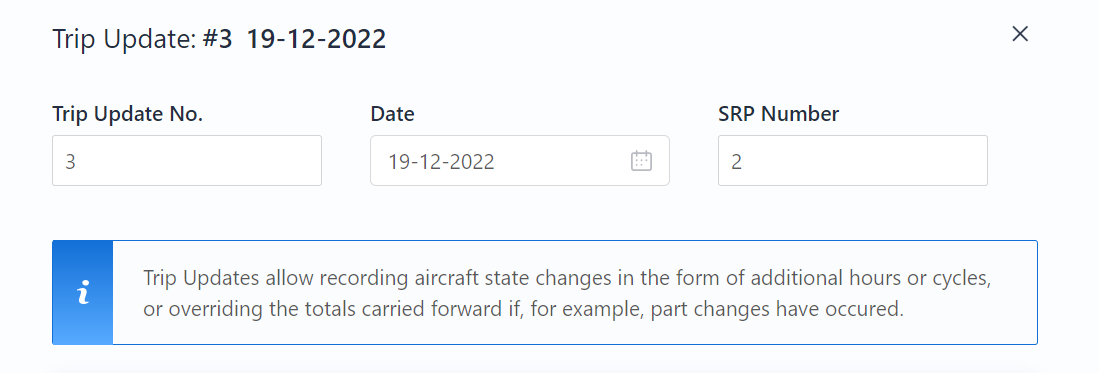Click the info banner's first text line
This screenshot has height=373, width=1099.
tap(567, 278)
